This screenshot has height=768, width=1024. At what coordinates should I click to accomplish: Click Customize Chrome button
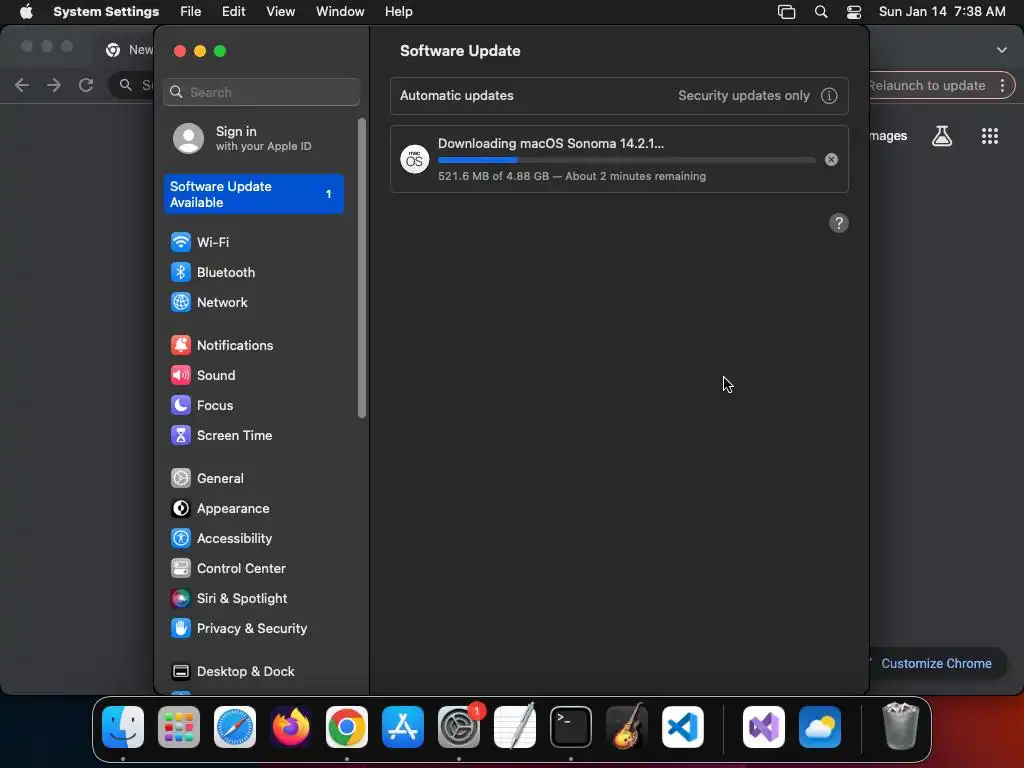[936, 664]
